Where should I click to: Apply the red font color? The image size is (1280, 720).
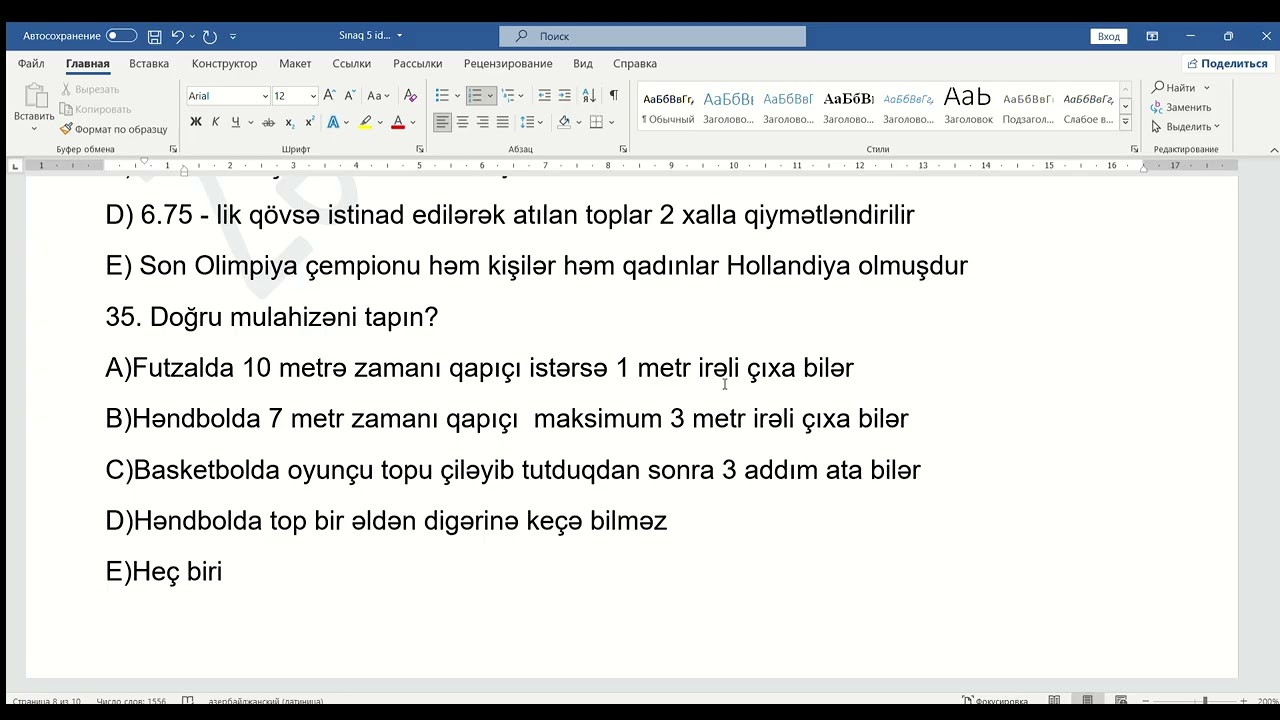(x=398, y=122)
